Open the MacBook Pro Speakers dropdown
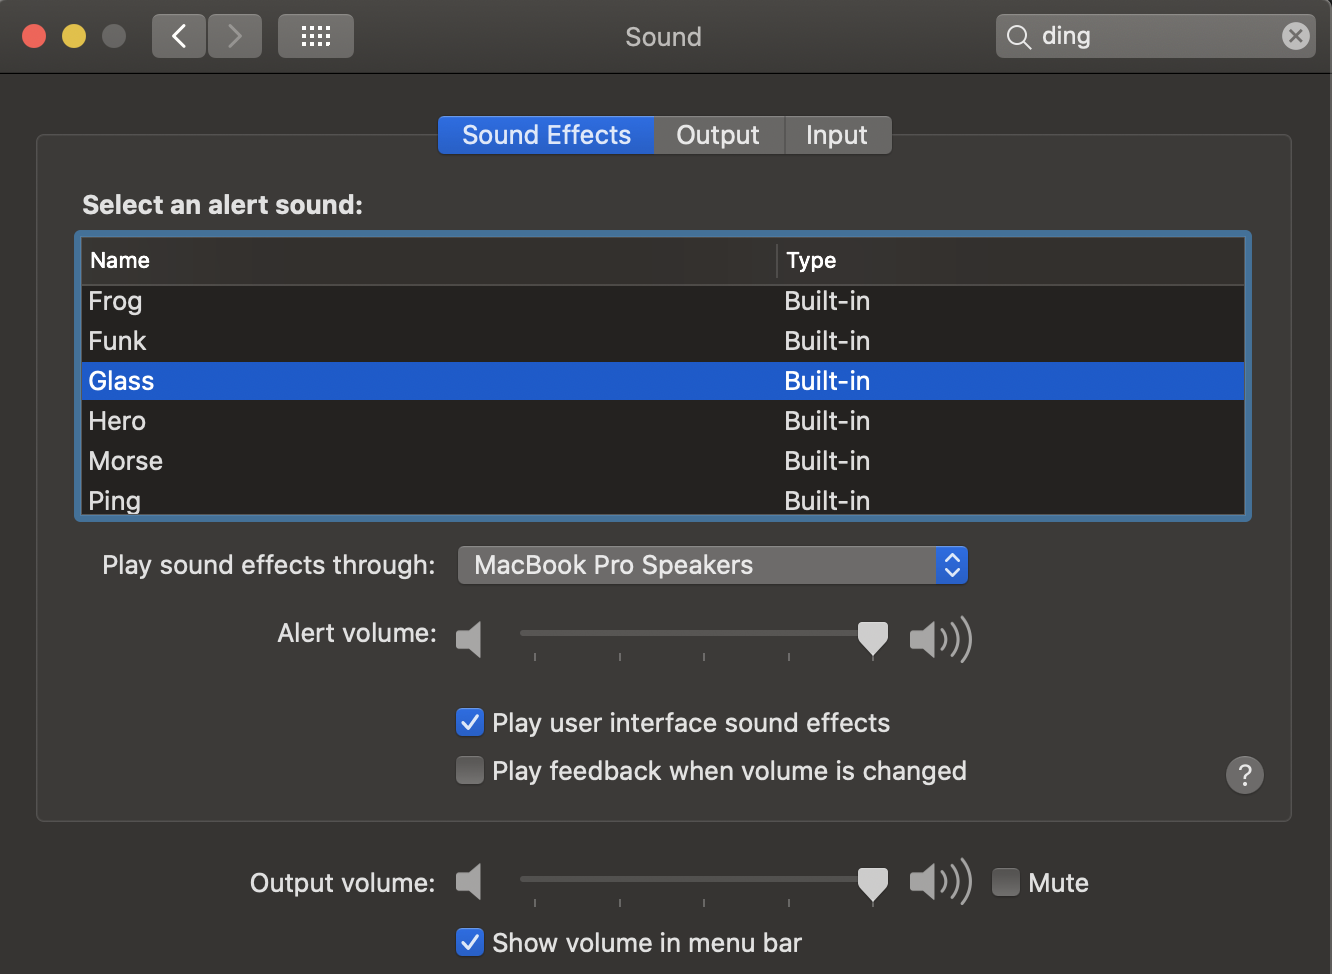The height and width of the screenshot is (974, 1332). pos(712,566)
